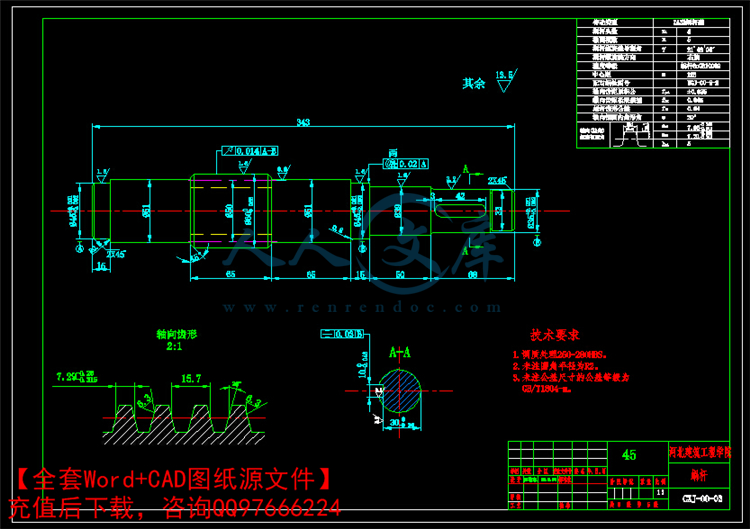This screenshot has height=529, width=750.
Task: Click the part name 蜗杆
Action: [x=699, y=475]
